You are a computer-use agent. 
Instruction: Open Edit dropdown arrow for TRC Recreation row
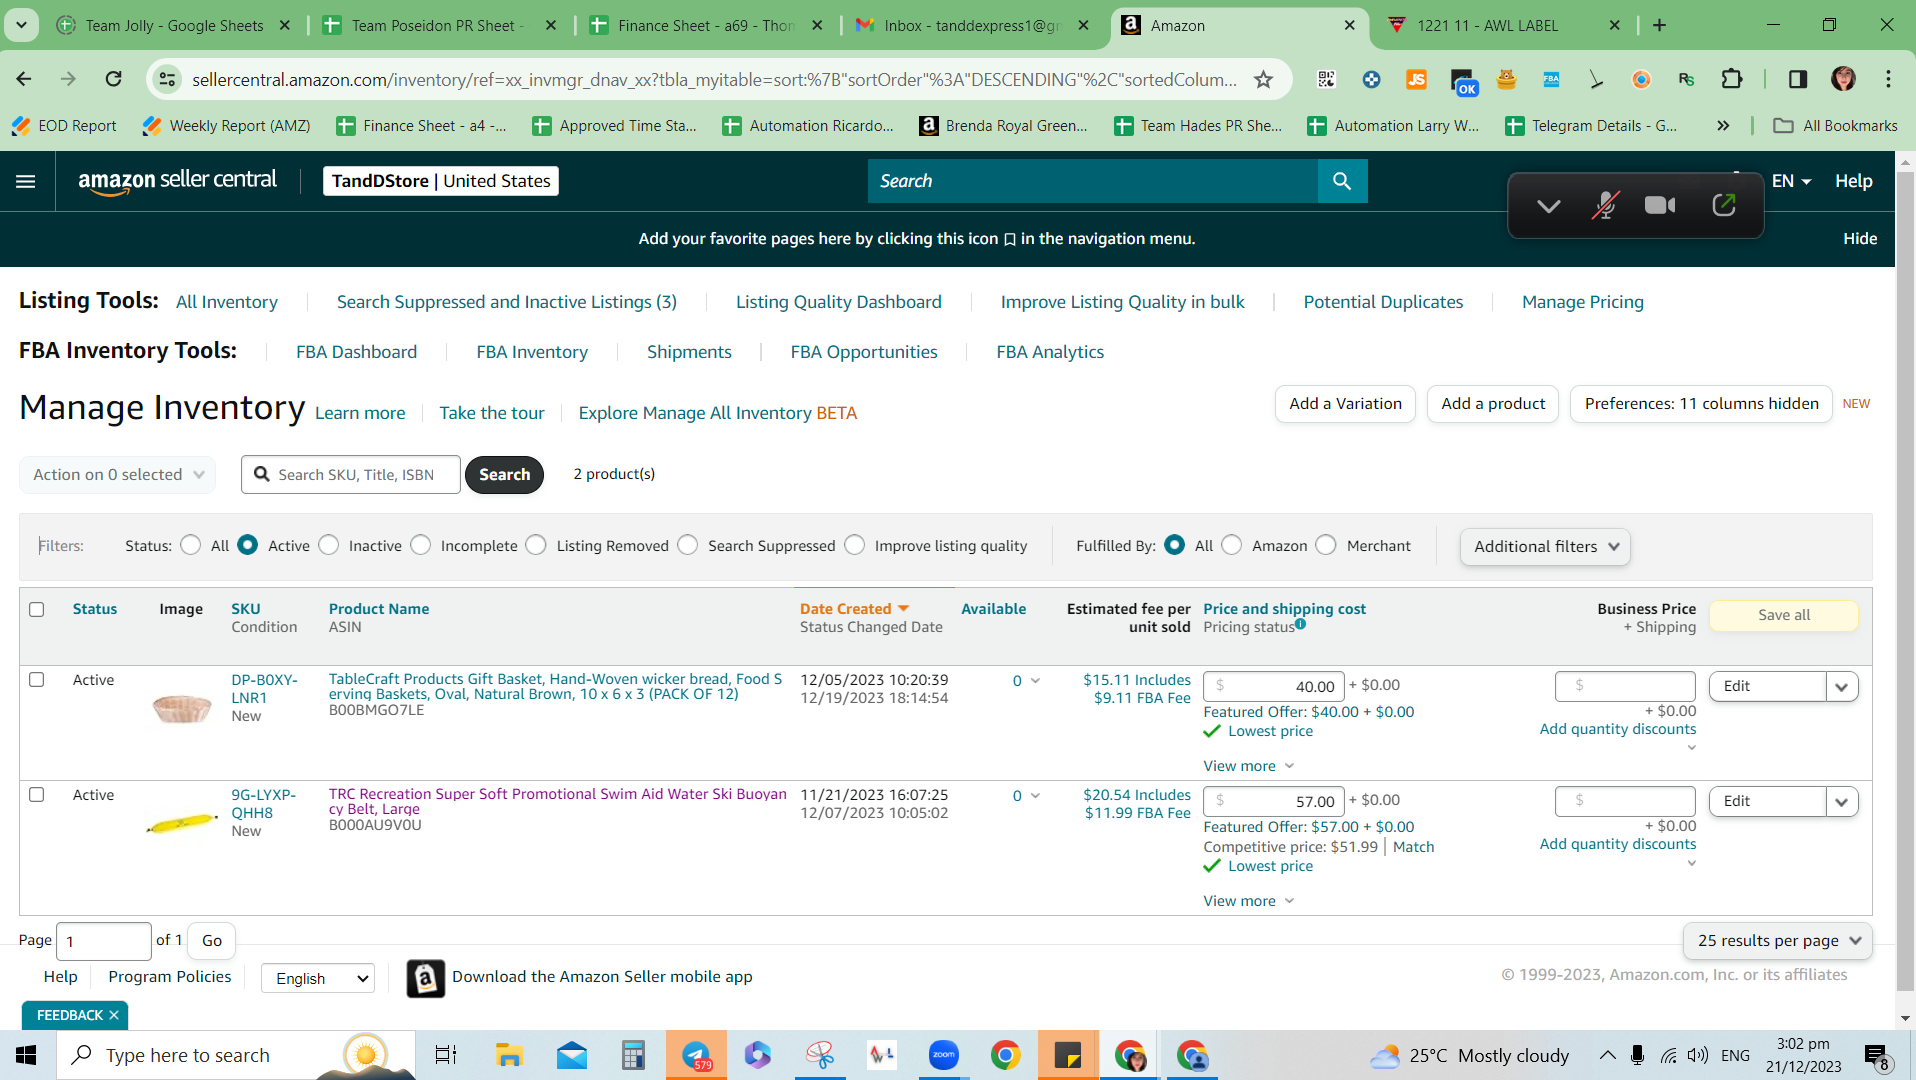tap(1842, 802)
